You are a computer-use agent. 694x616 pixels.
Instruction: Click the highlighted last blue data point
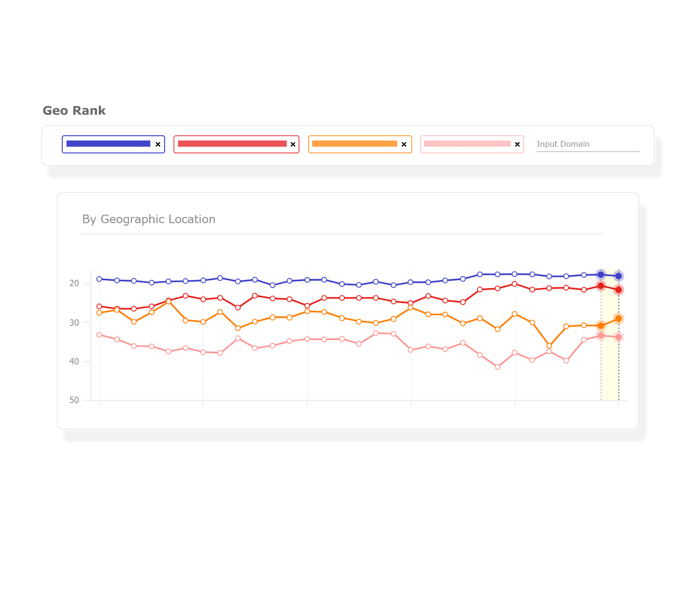tap(619, 276)
